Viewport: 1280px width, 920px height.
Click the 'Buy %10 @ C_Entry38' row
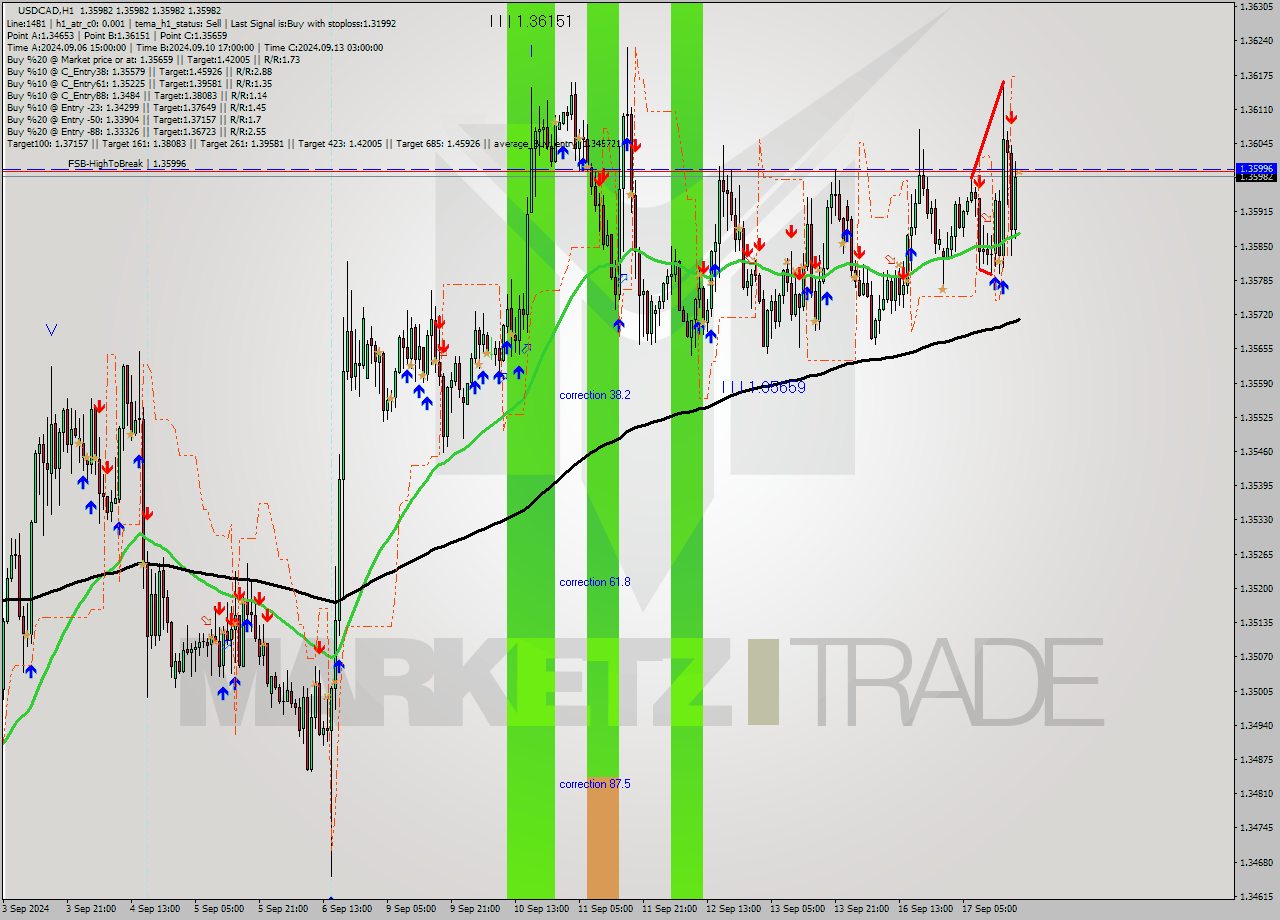tap(139, 71)
